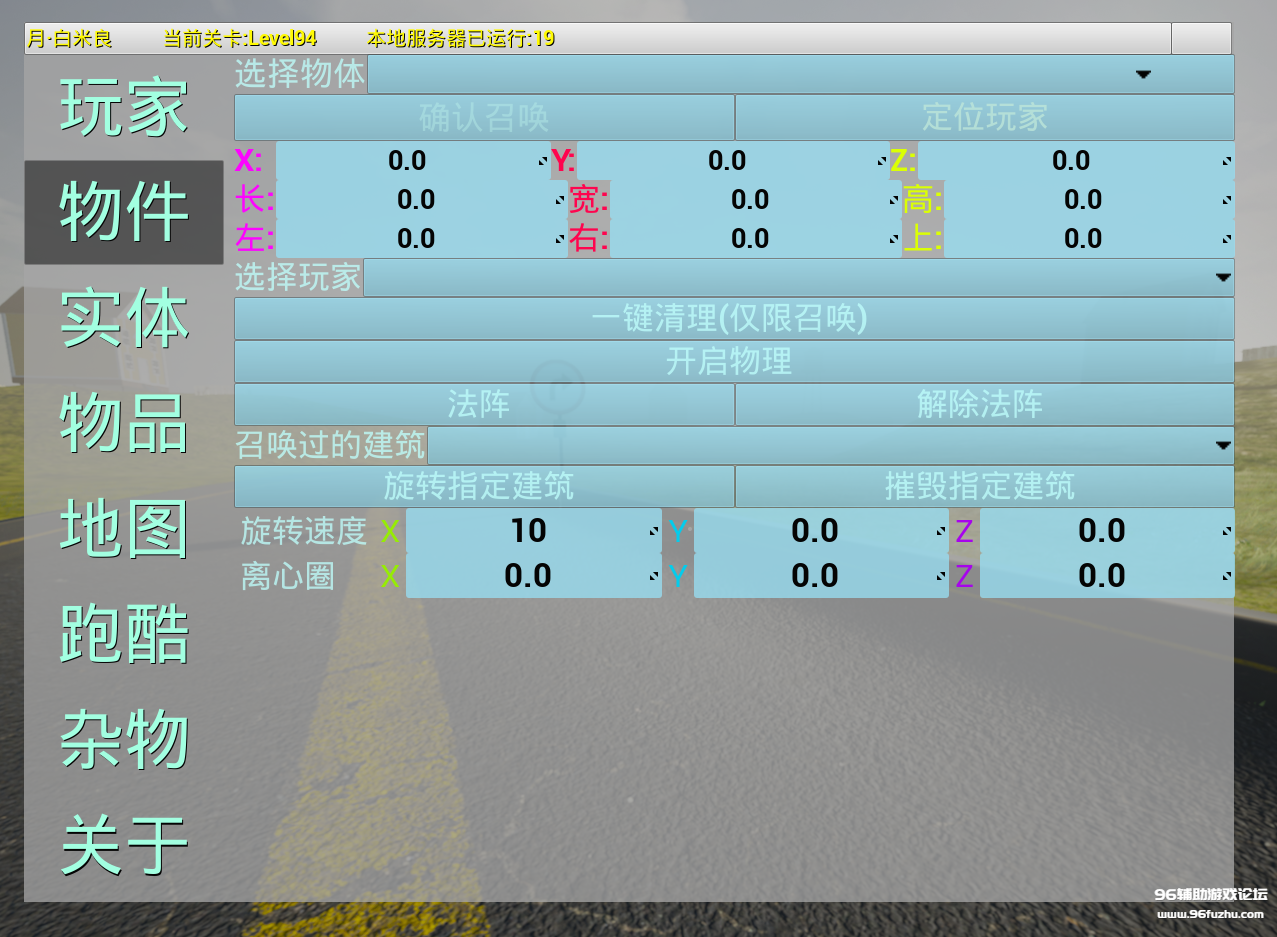
Task: Click the 月·白米良 name text
Action: (x=69, y=39)
